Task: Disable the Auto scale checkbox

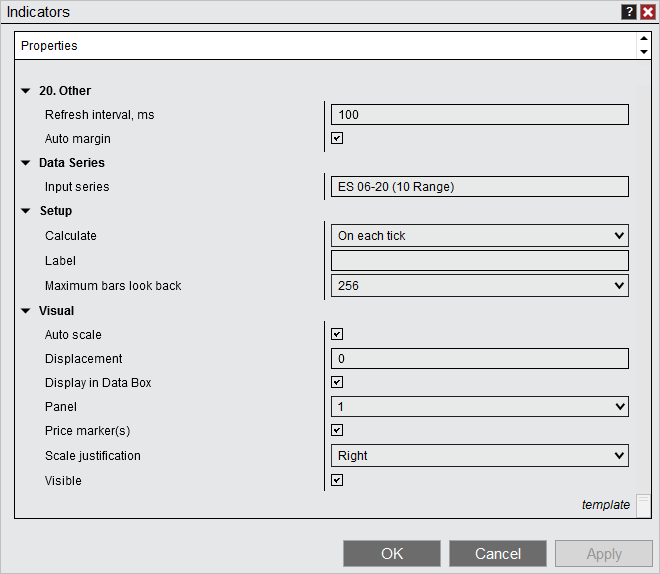Action: (337, 335)
